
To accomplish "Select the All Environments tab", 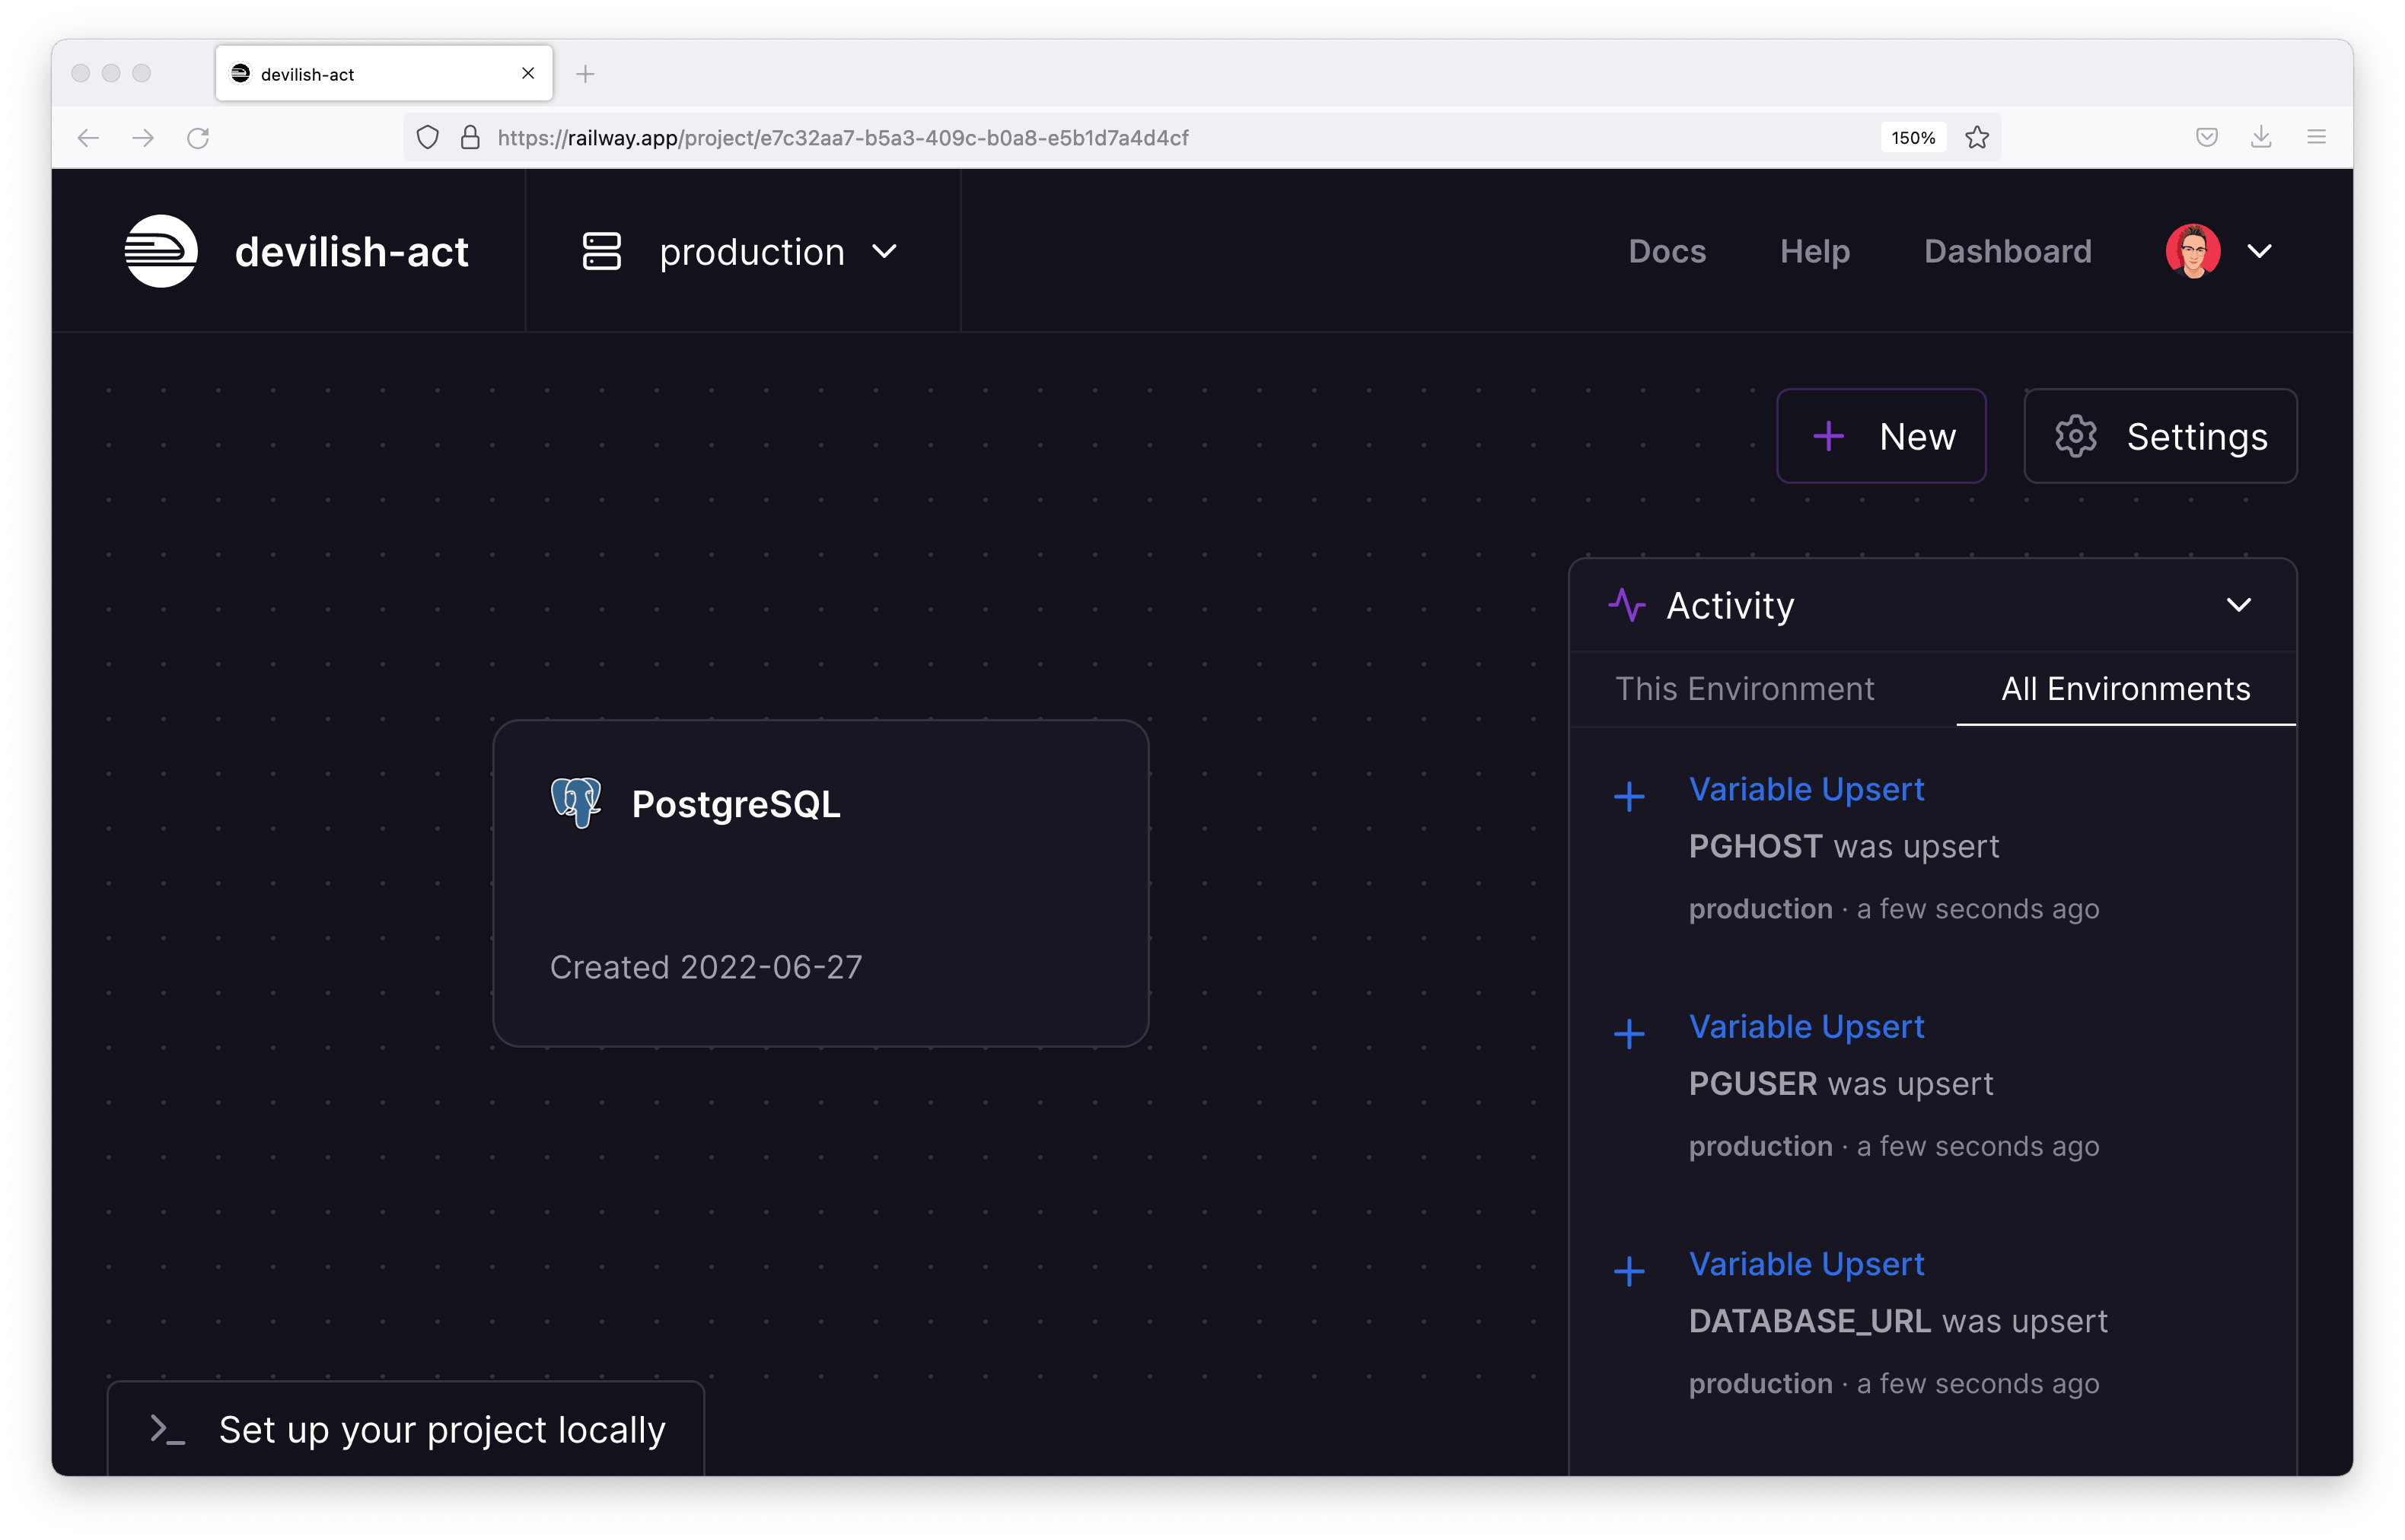I will tap(2126, 689).
